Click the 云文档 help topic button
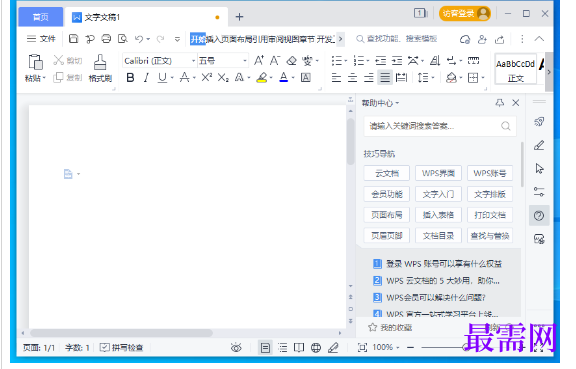 click(386, 173)
